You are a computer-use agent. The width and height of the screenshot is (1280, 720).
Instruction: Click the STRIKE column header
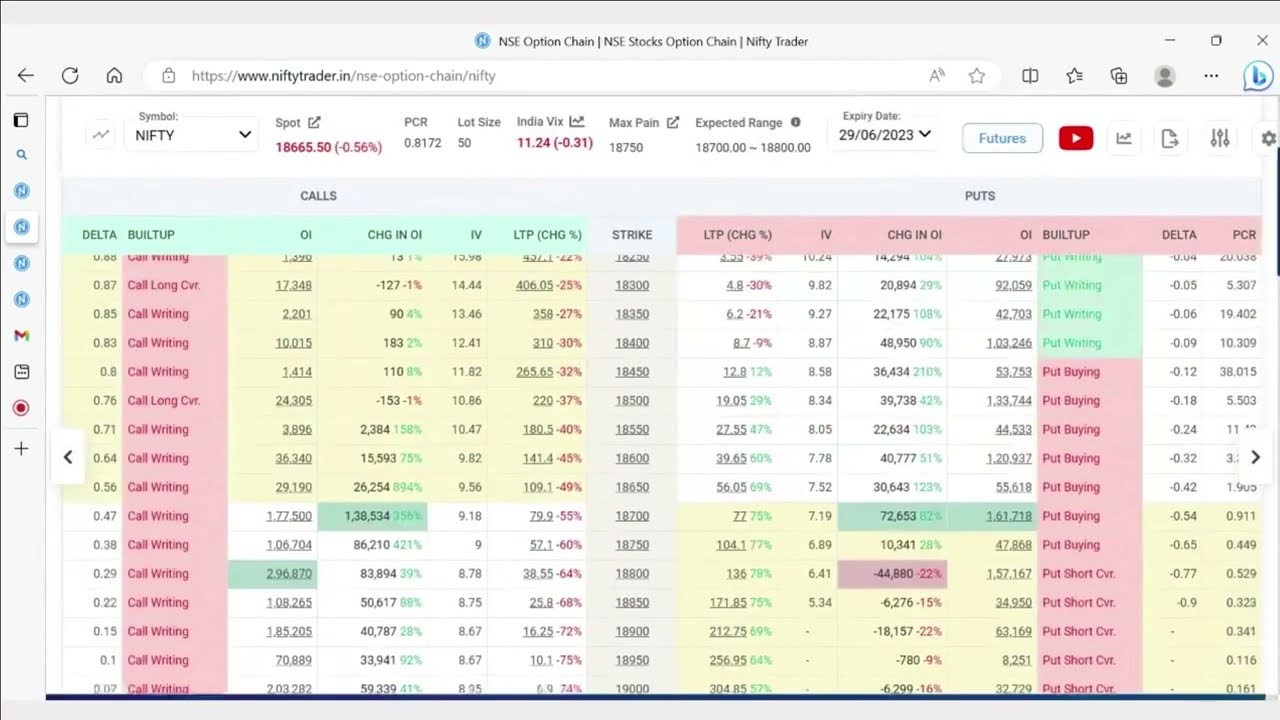(632, 235)
